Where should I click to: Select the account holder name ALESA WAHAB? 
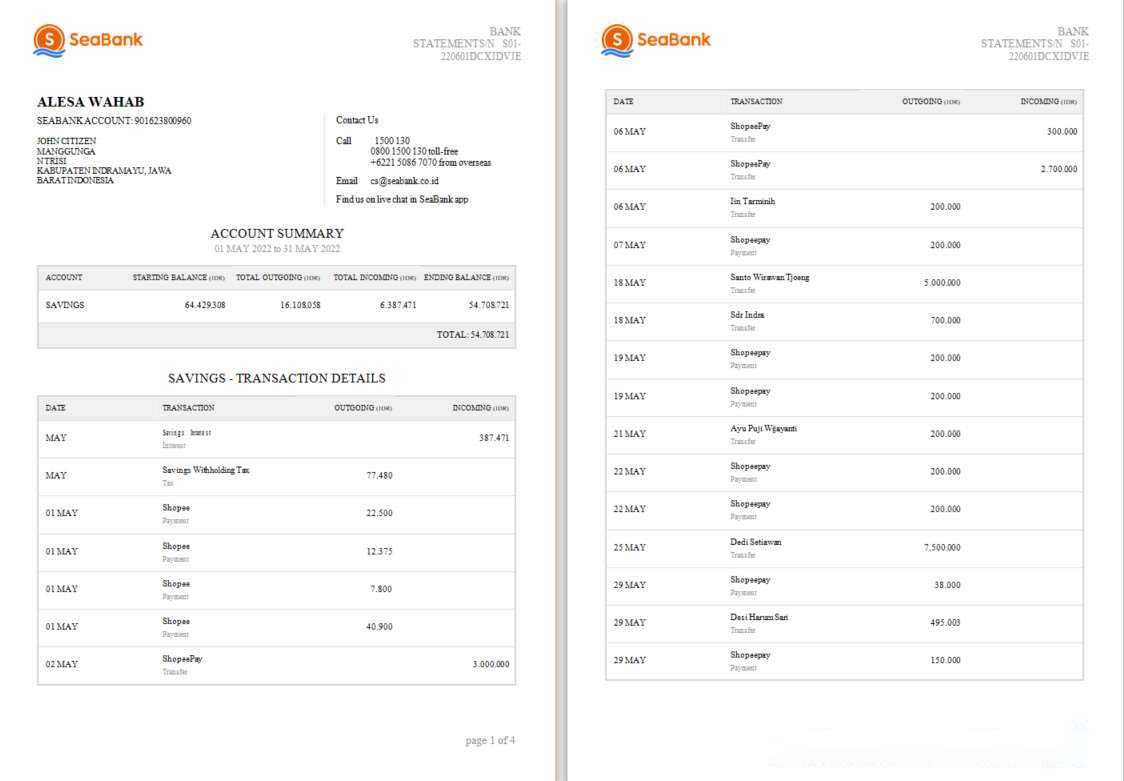(90, 102)
